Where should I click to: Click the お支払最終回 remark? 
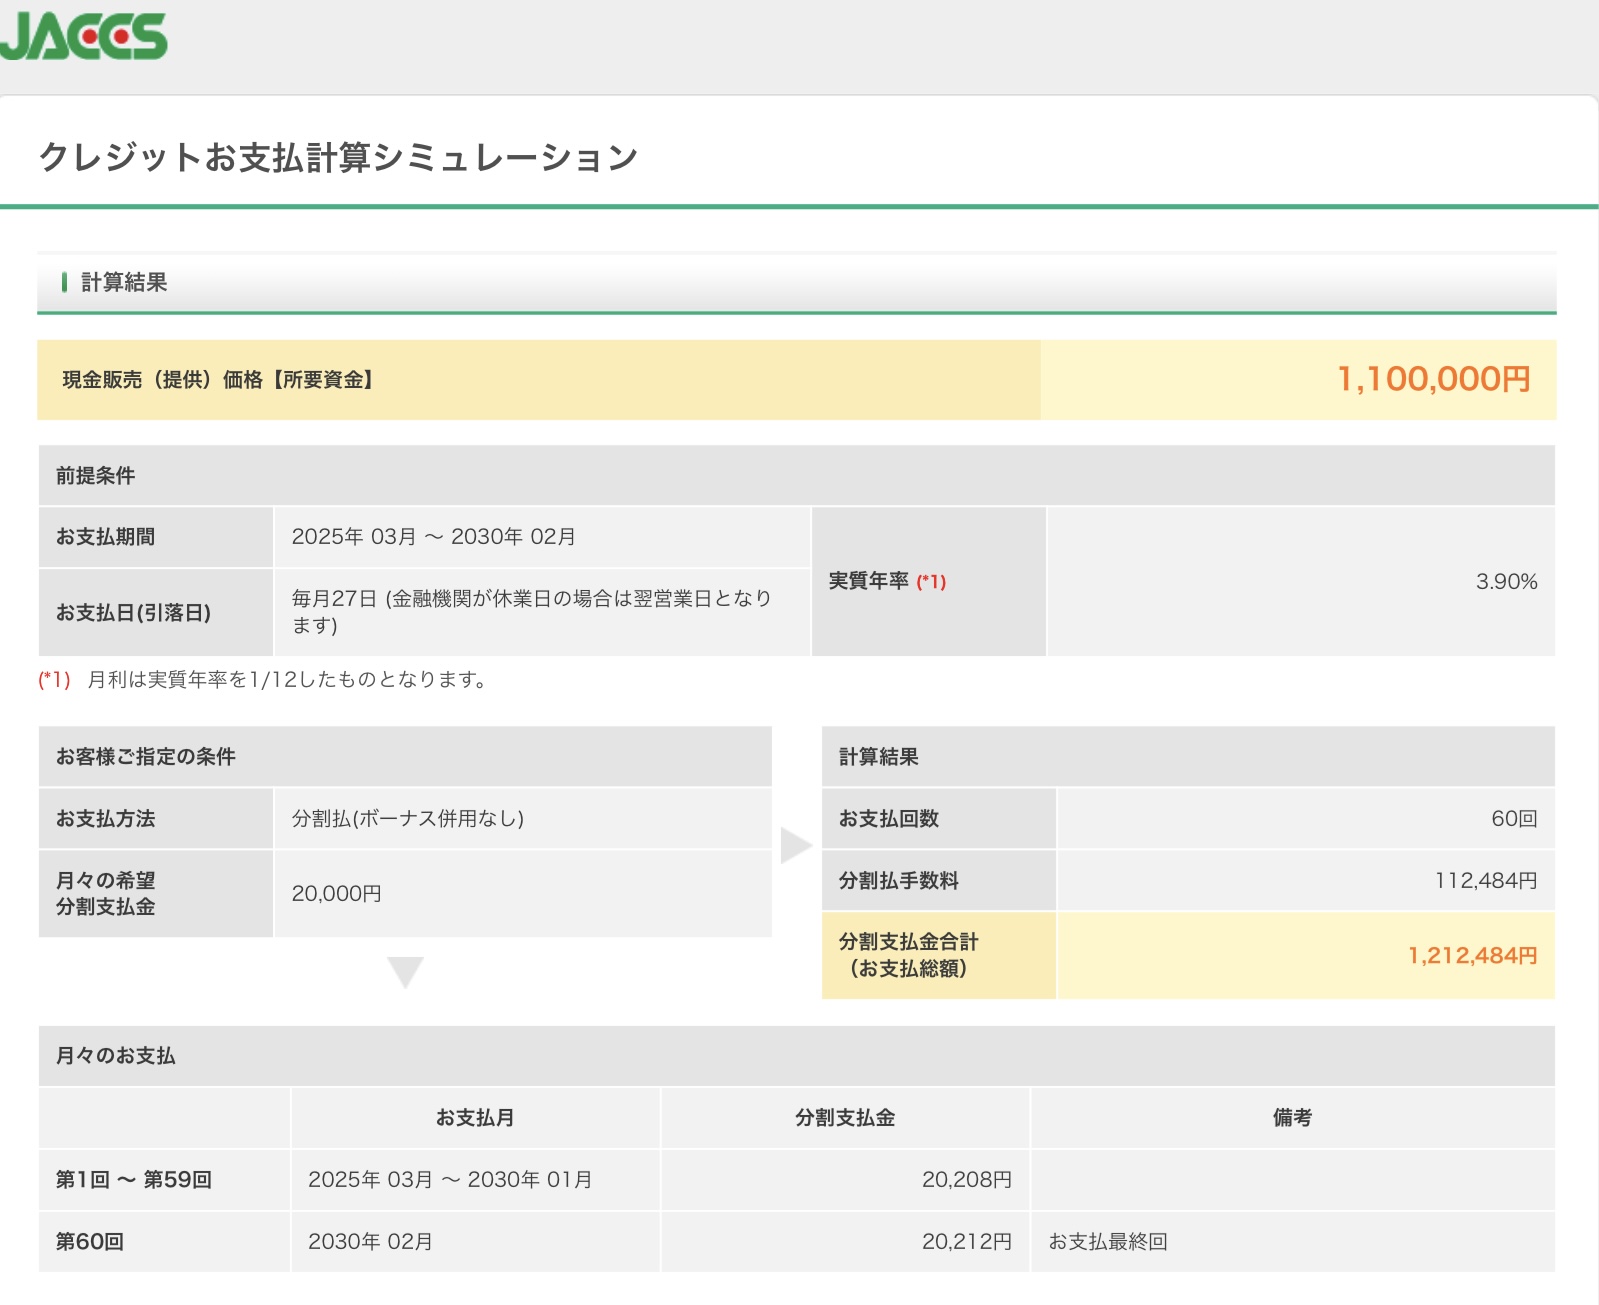[x=1108, y=1242]
